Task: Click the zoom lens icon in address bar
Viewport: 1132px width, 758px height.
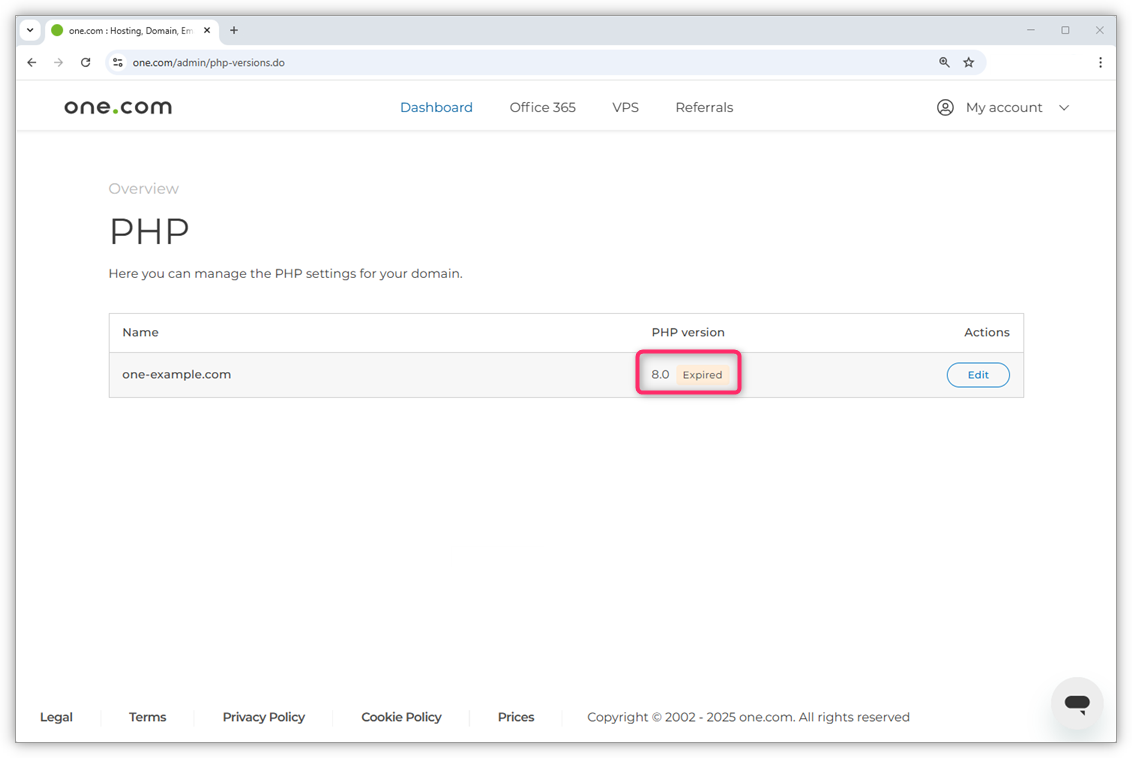Action: (x=944, y=62)
